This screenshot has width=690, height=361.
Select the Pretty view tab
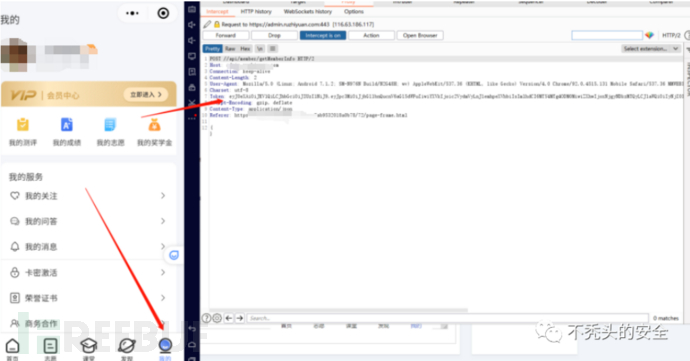click(x=212, y=48)
